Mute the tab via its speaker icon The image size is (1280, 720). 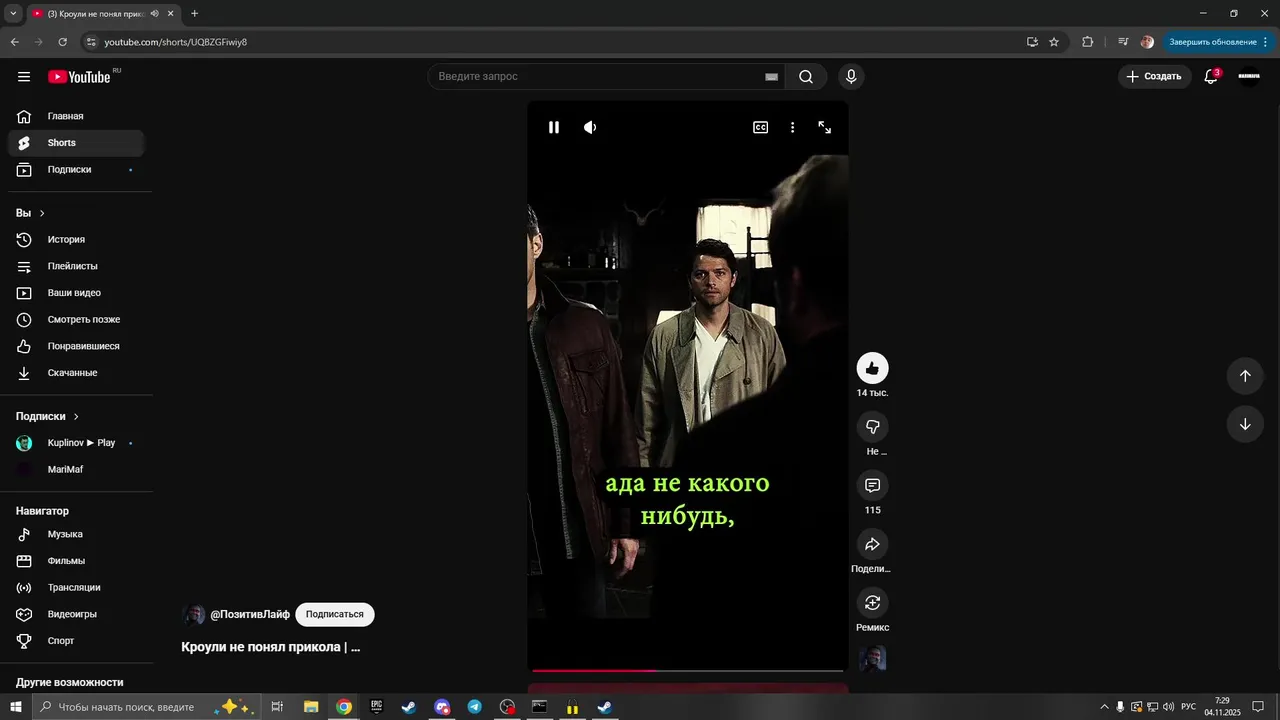point(154,13)
